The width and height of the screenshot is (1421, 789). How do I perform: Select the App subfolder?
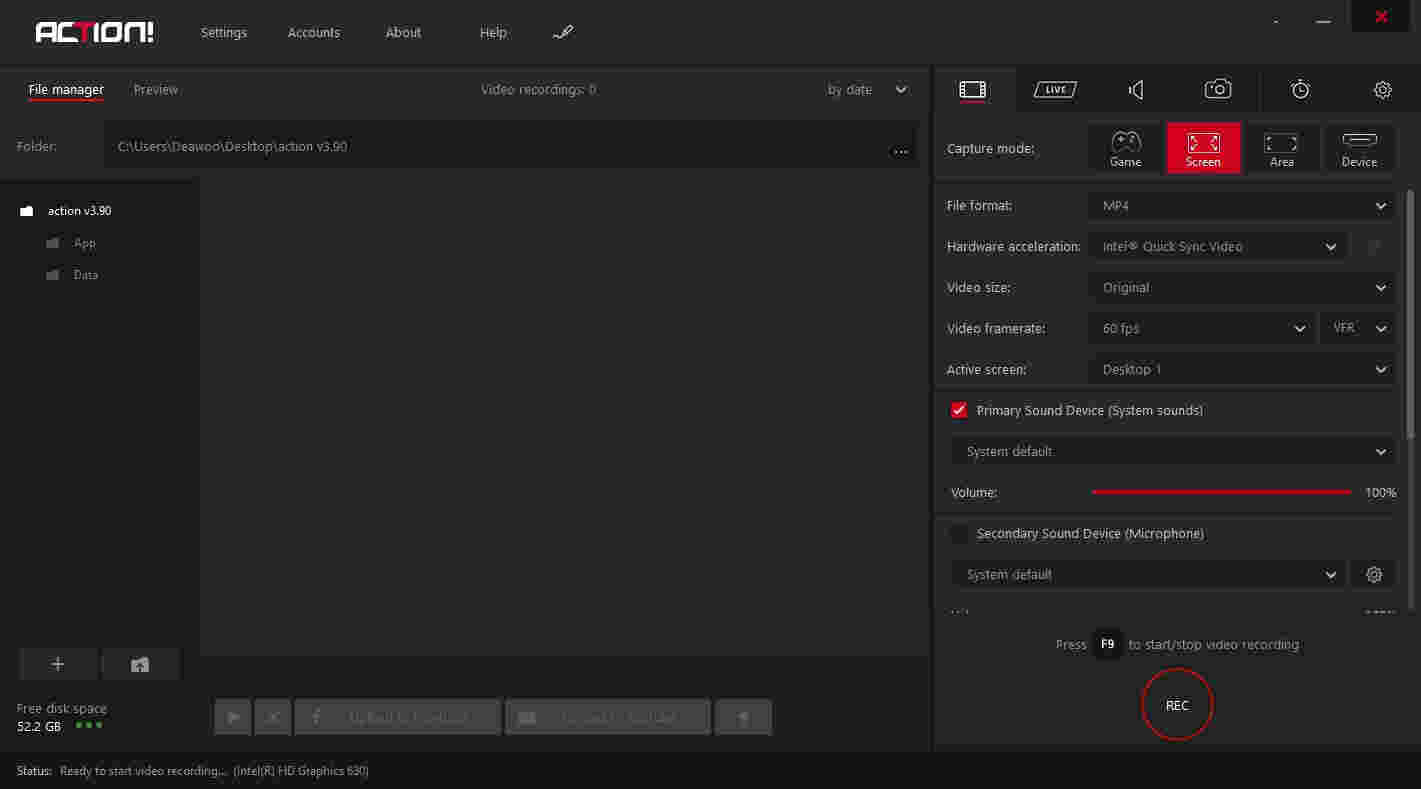tap(71, 243)
